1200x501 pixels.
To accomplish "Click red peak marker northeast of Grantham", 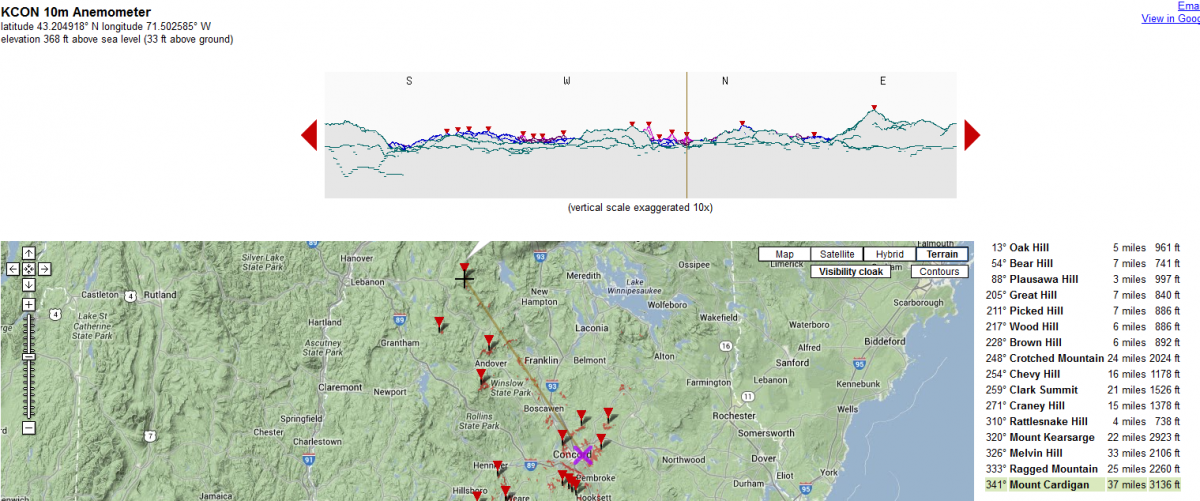I will click(440, 322).
